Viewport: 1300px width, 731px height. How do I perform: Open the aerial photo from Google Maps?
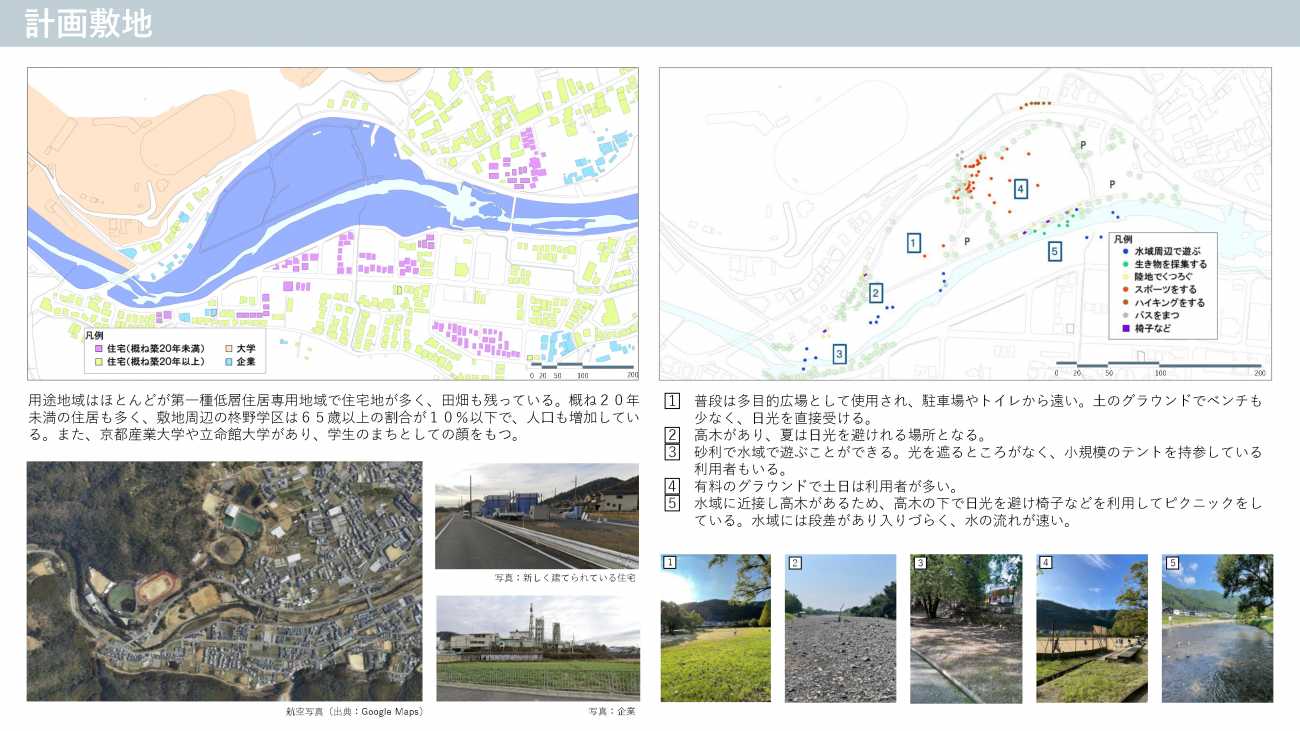tap(224, 581)
